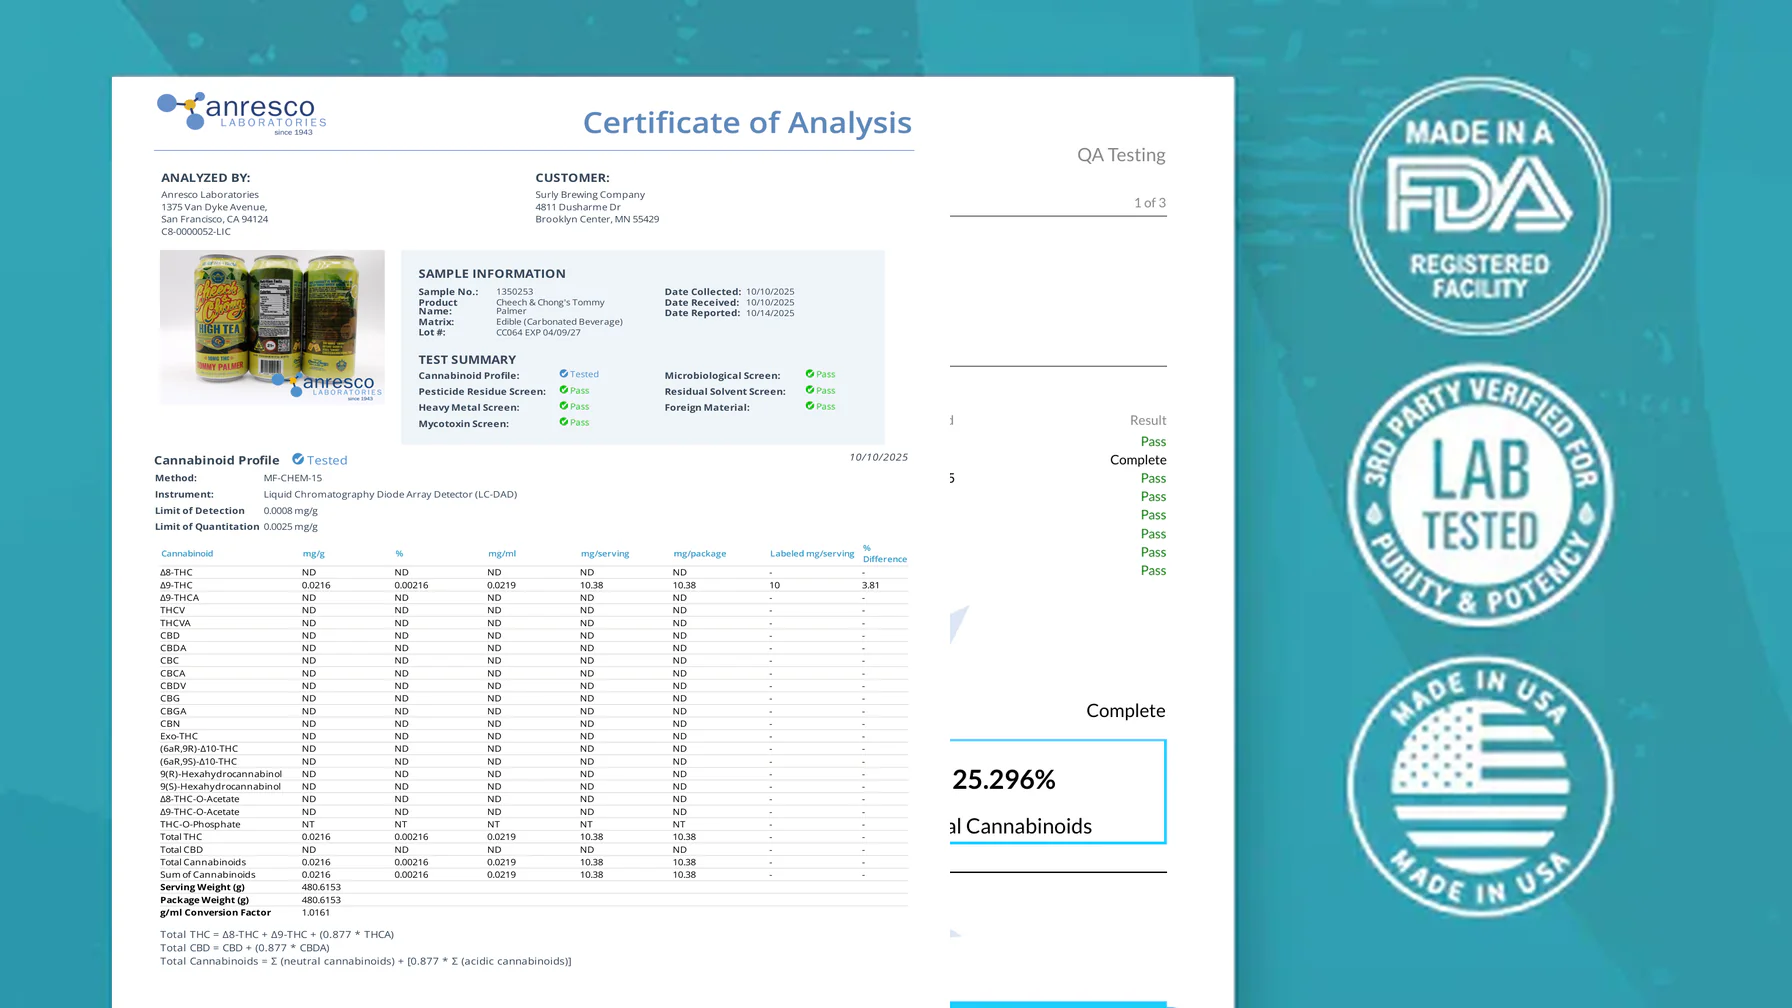Click the Microbiological Screen Pass check
Screen dimensions: 1792x1008
click(810, 374)
